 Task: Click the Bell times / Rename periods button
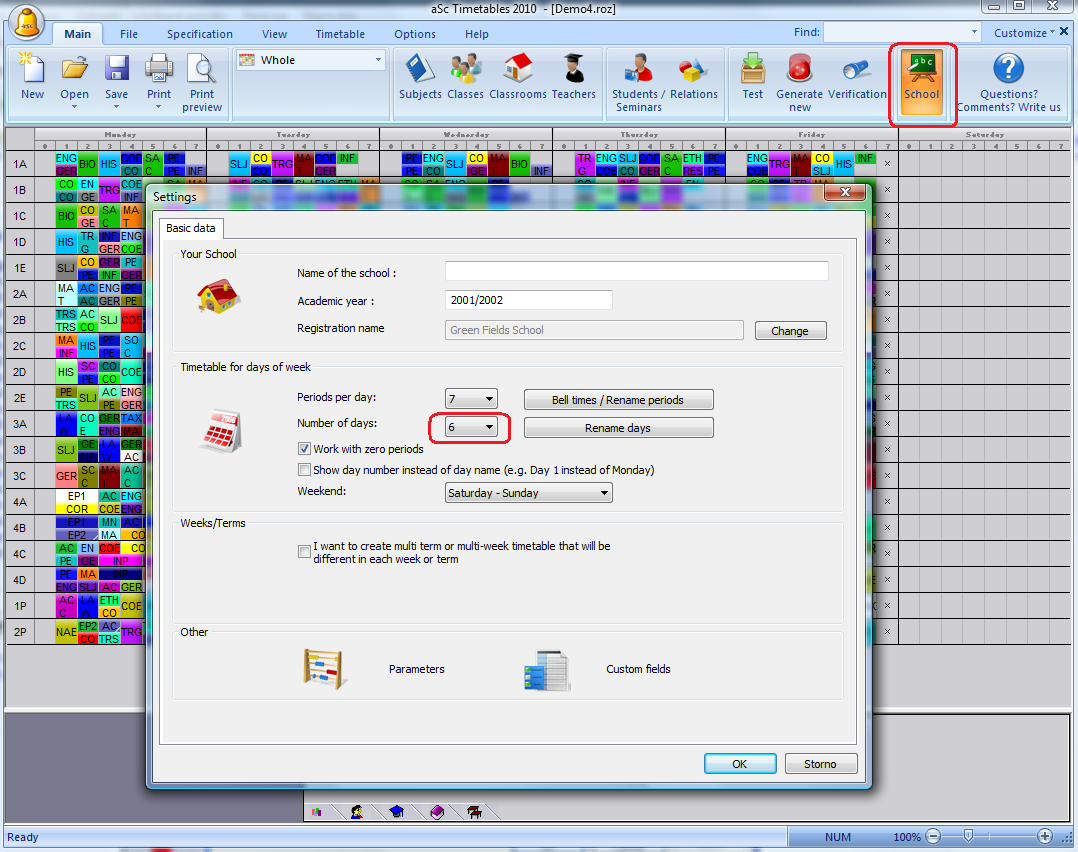618,400
